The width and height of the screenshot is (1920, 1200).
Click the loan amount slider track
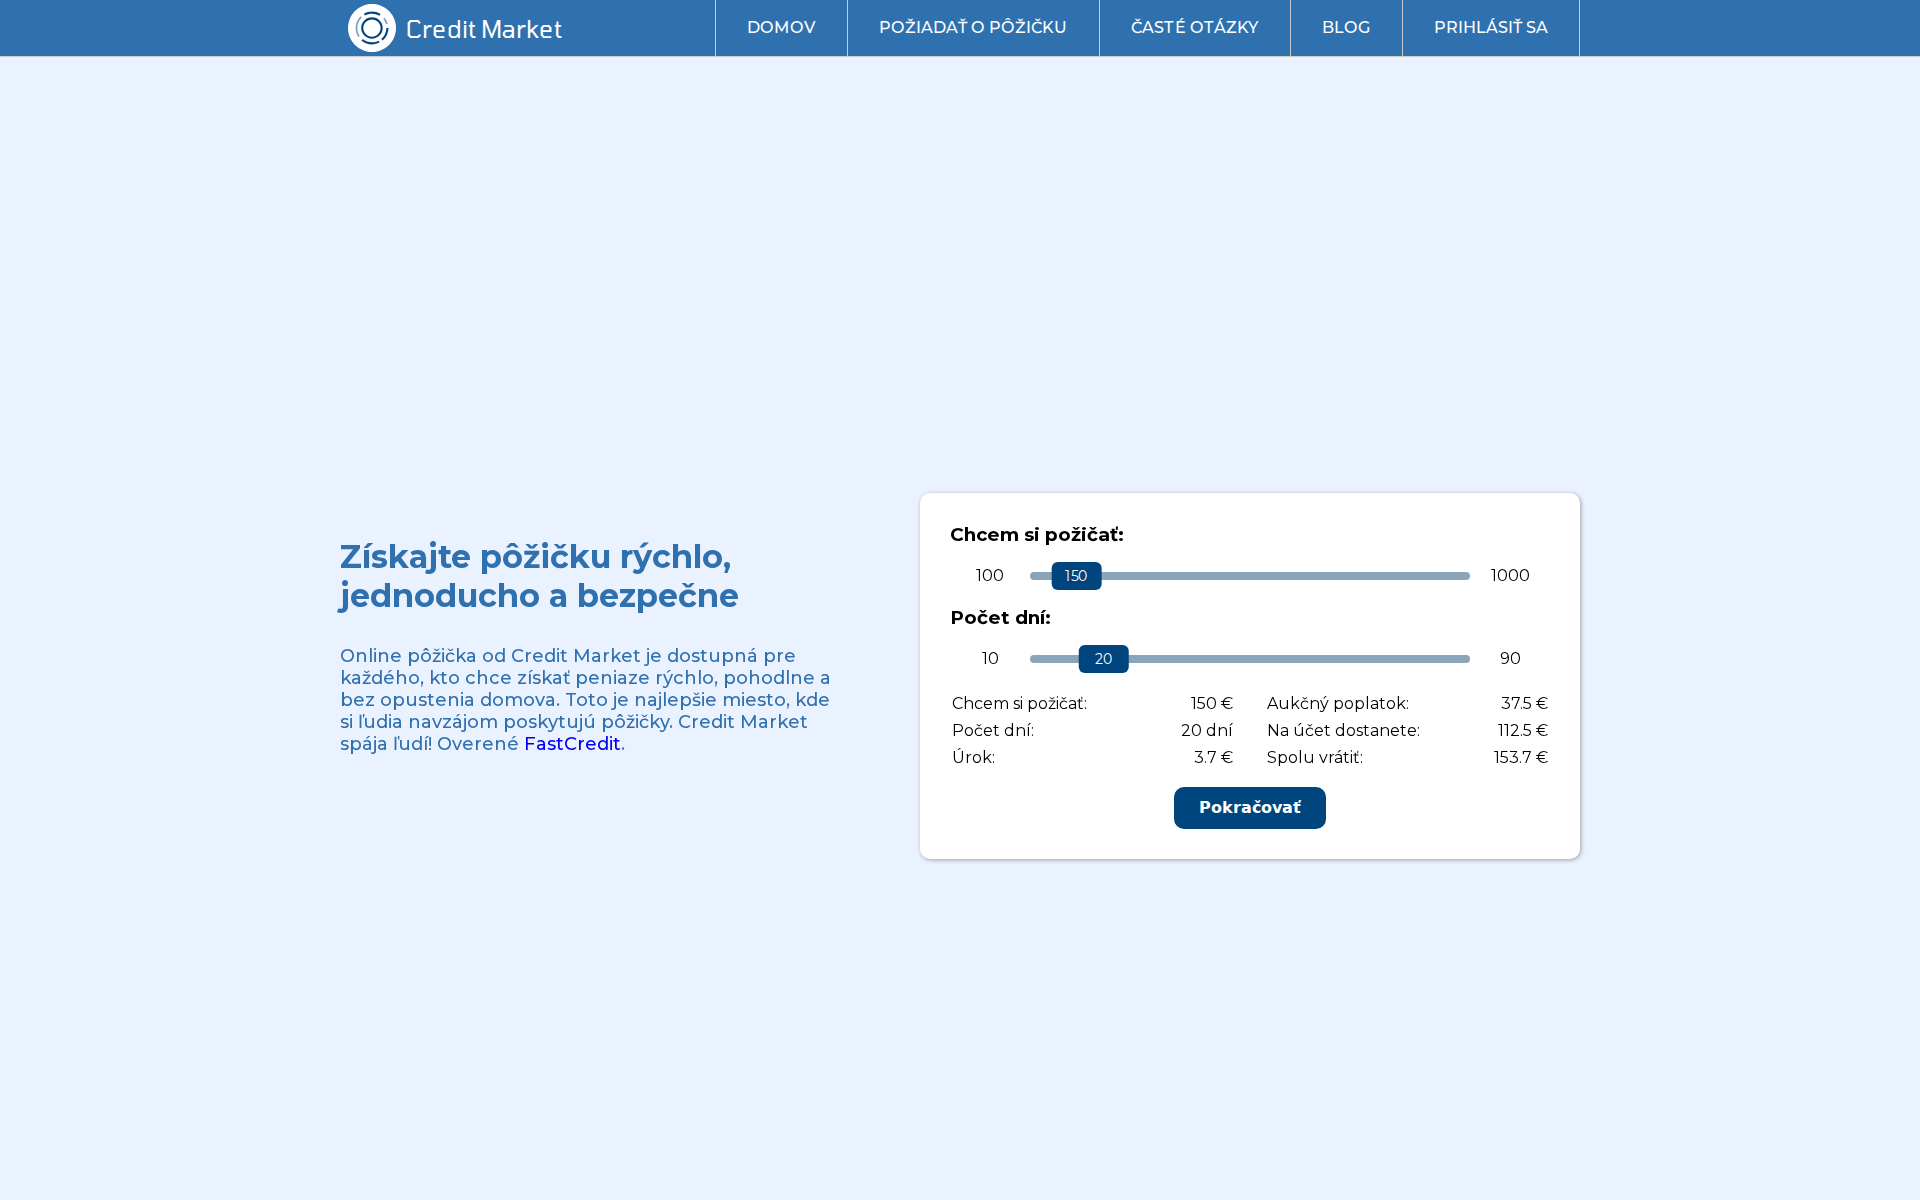[x=1300, y=575]
